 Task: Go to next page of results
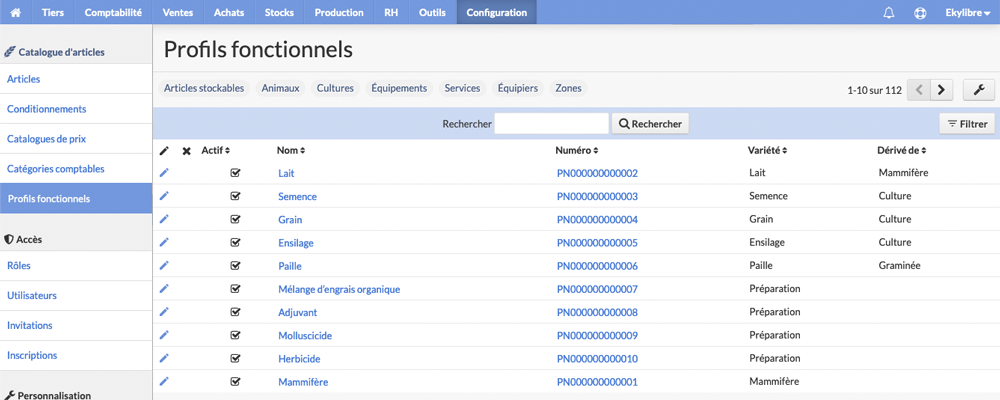coord(941,90)
